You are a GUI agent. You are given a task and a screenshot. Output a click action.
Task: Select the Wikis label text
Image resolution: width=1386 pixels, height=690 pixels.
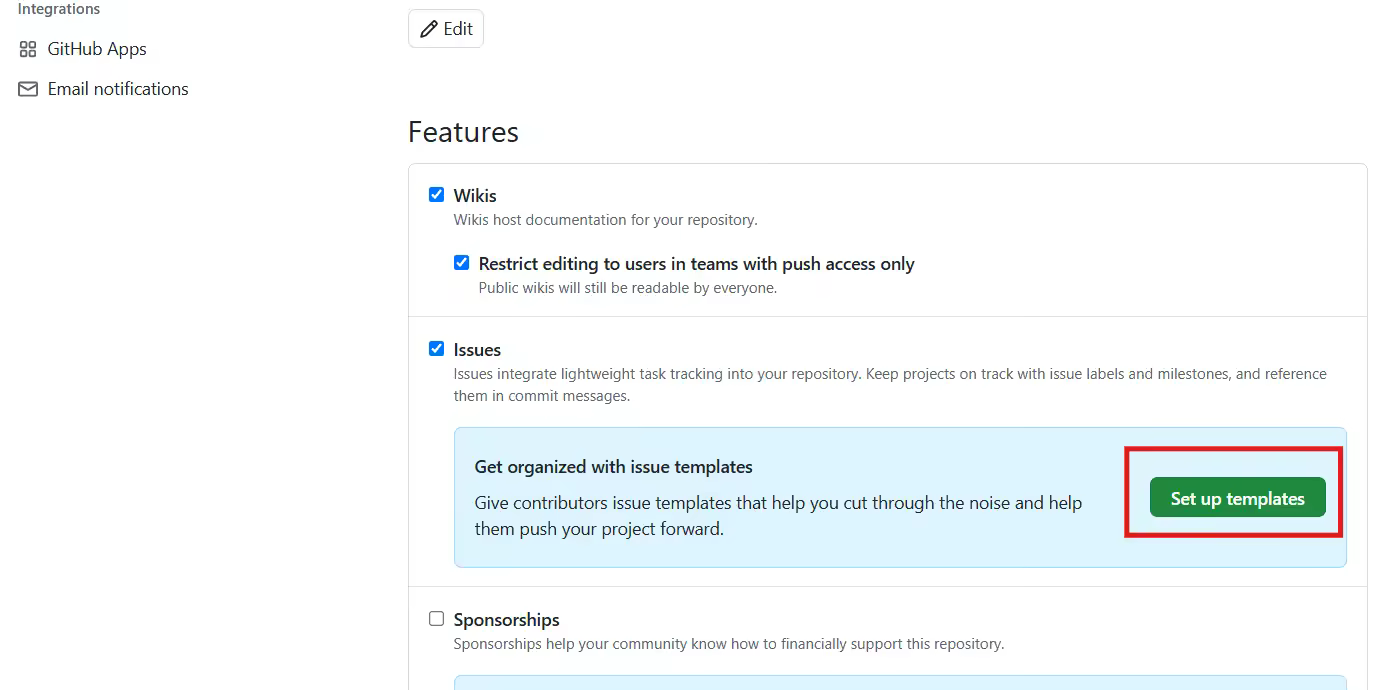476,195
